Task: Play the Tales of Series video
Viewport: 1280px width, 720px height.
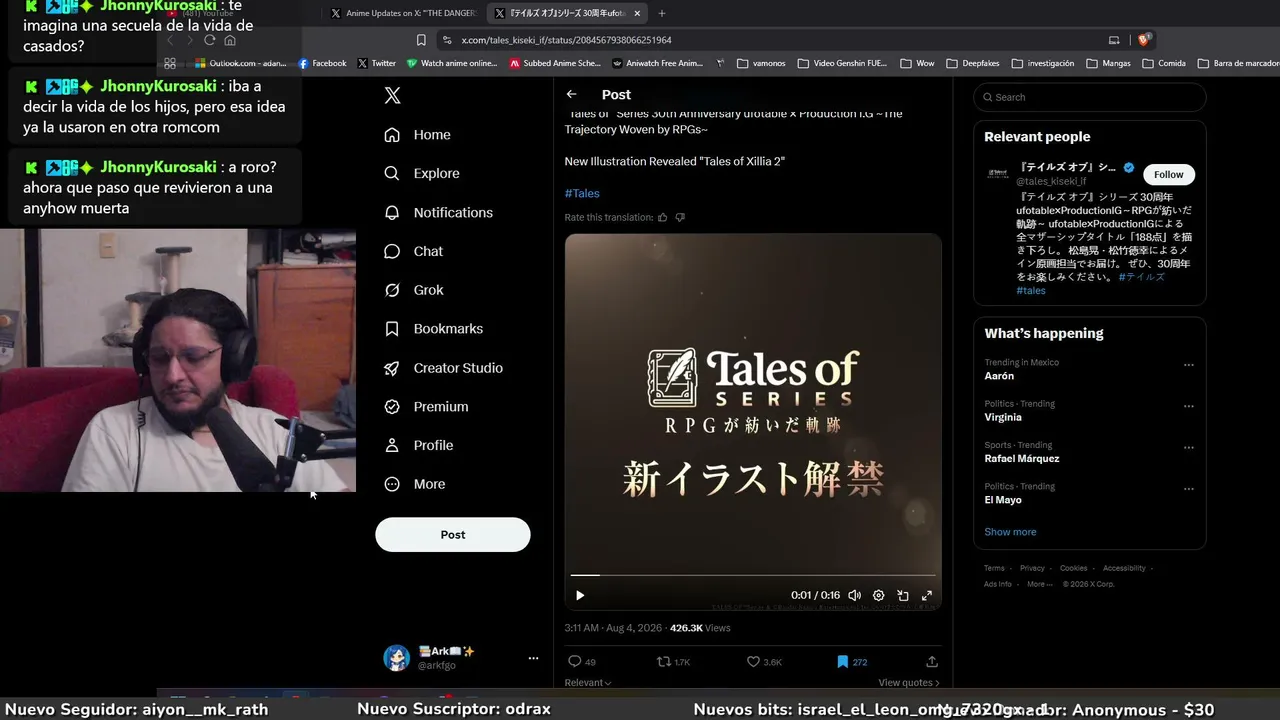Action: pos(580,595)
